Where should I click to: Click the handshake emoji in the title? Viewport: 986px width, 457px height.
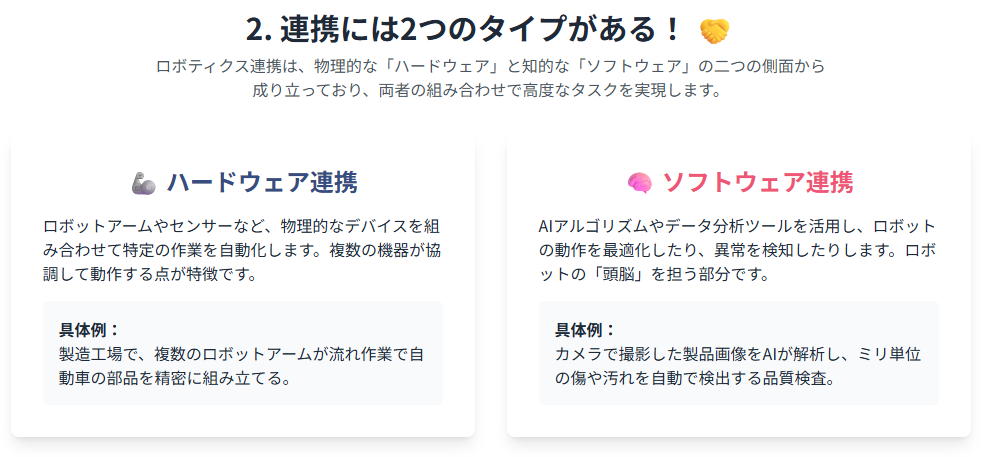[x=714, y=31]
